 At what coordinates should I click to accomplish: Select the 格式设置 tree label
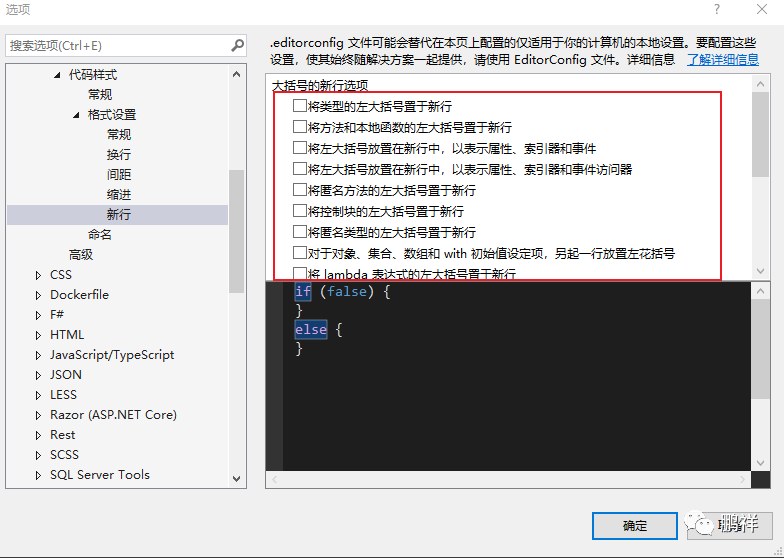click(112, 115)
